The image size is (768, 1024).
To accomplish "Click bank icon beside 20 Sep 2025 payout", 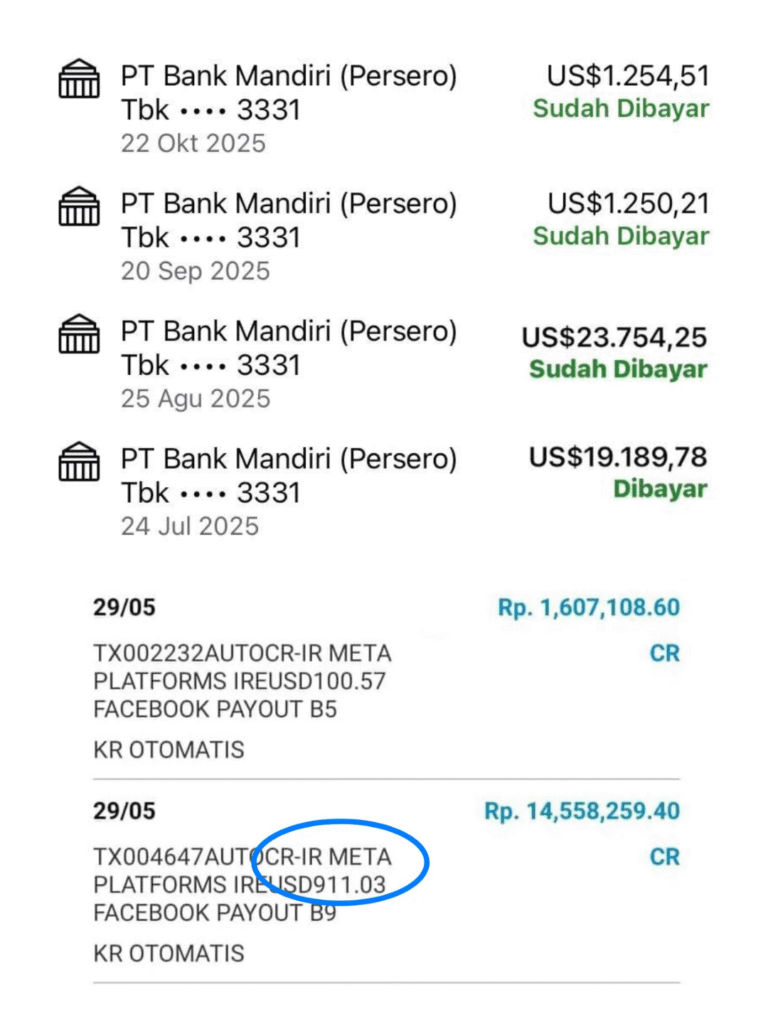I will 79,206.
